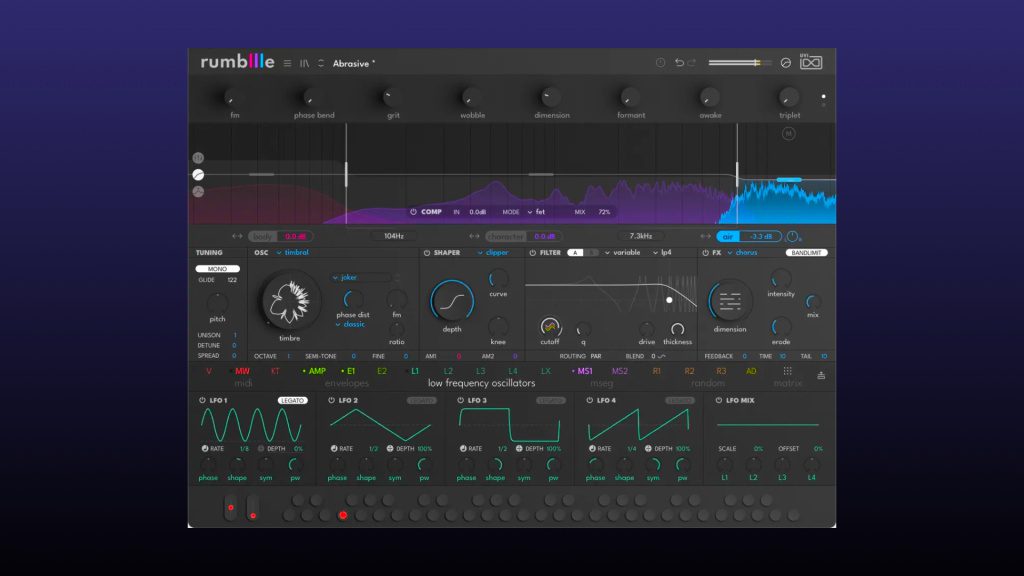Click the power icon next to air gain

click(792, 236)
